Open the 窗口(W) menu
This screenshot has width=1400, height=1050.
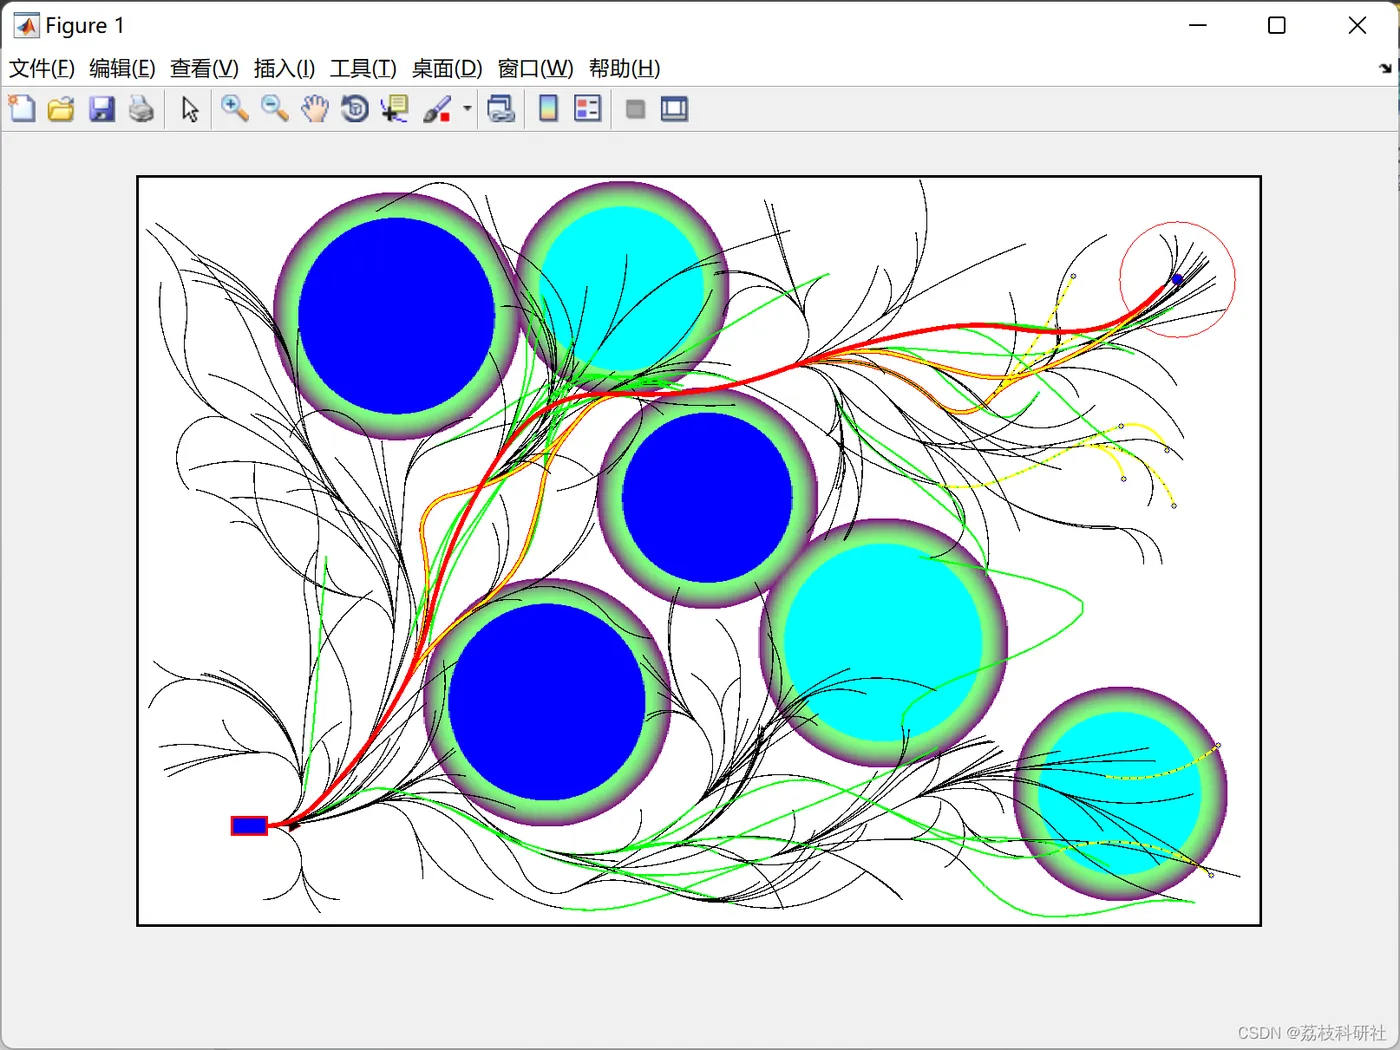(x=535, y=68)
